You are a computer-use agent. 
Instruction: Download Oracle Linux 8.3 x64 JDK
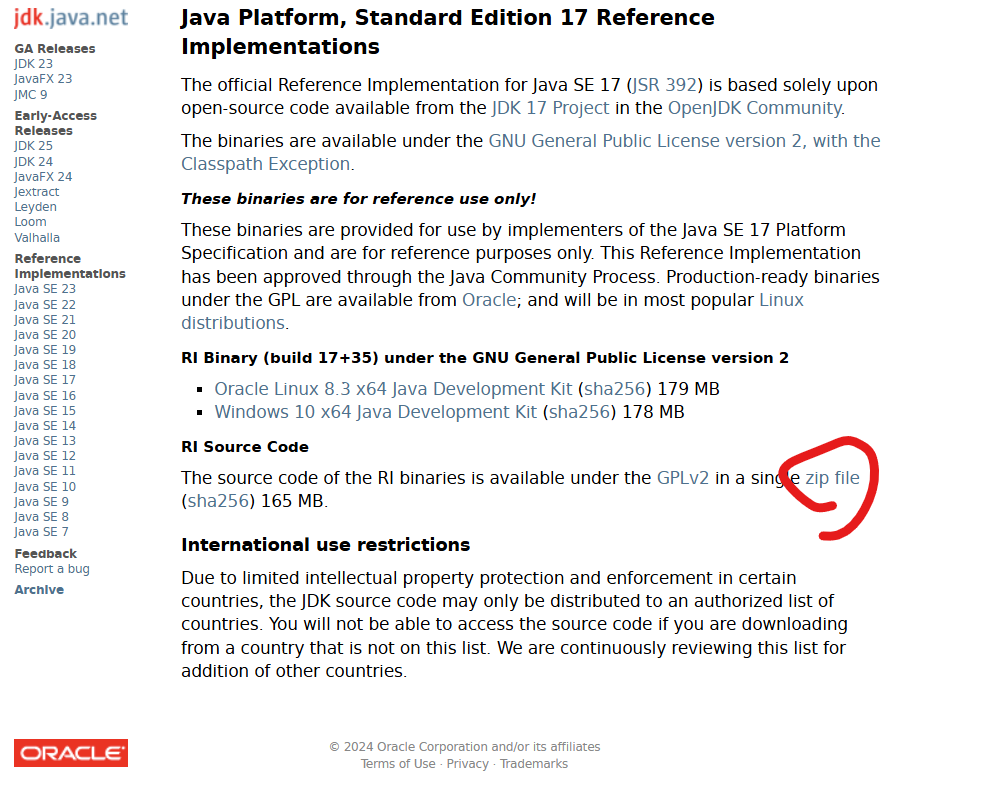click(x=394, y=389)
